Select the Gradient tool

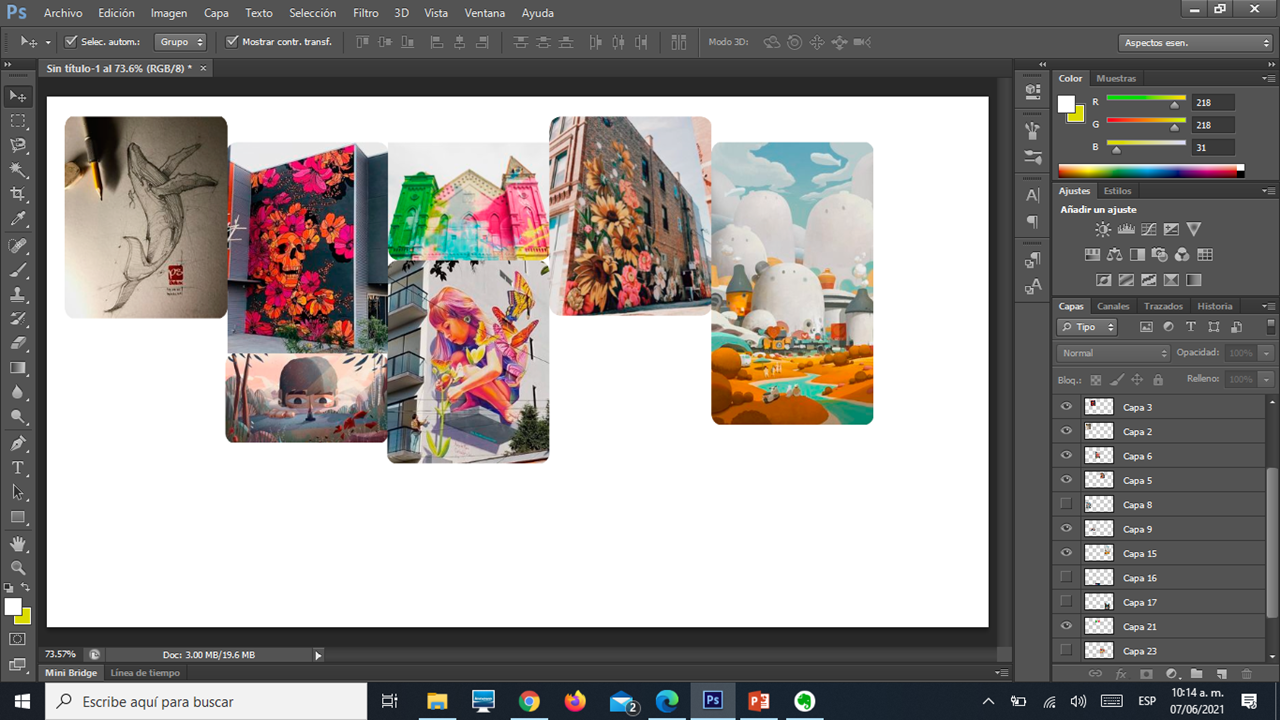pos(18,368)
